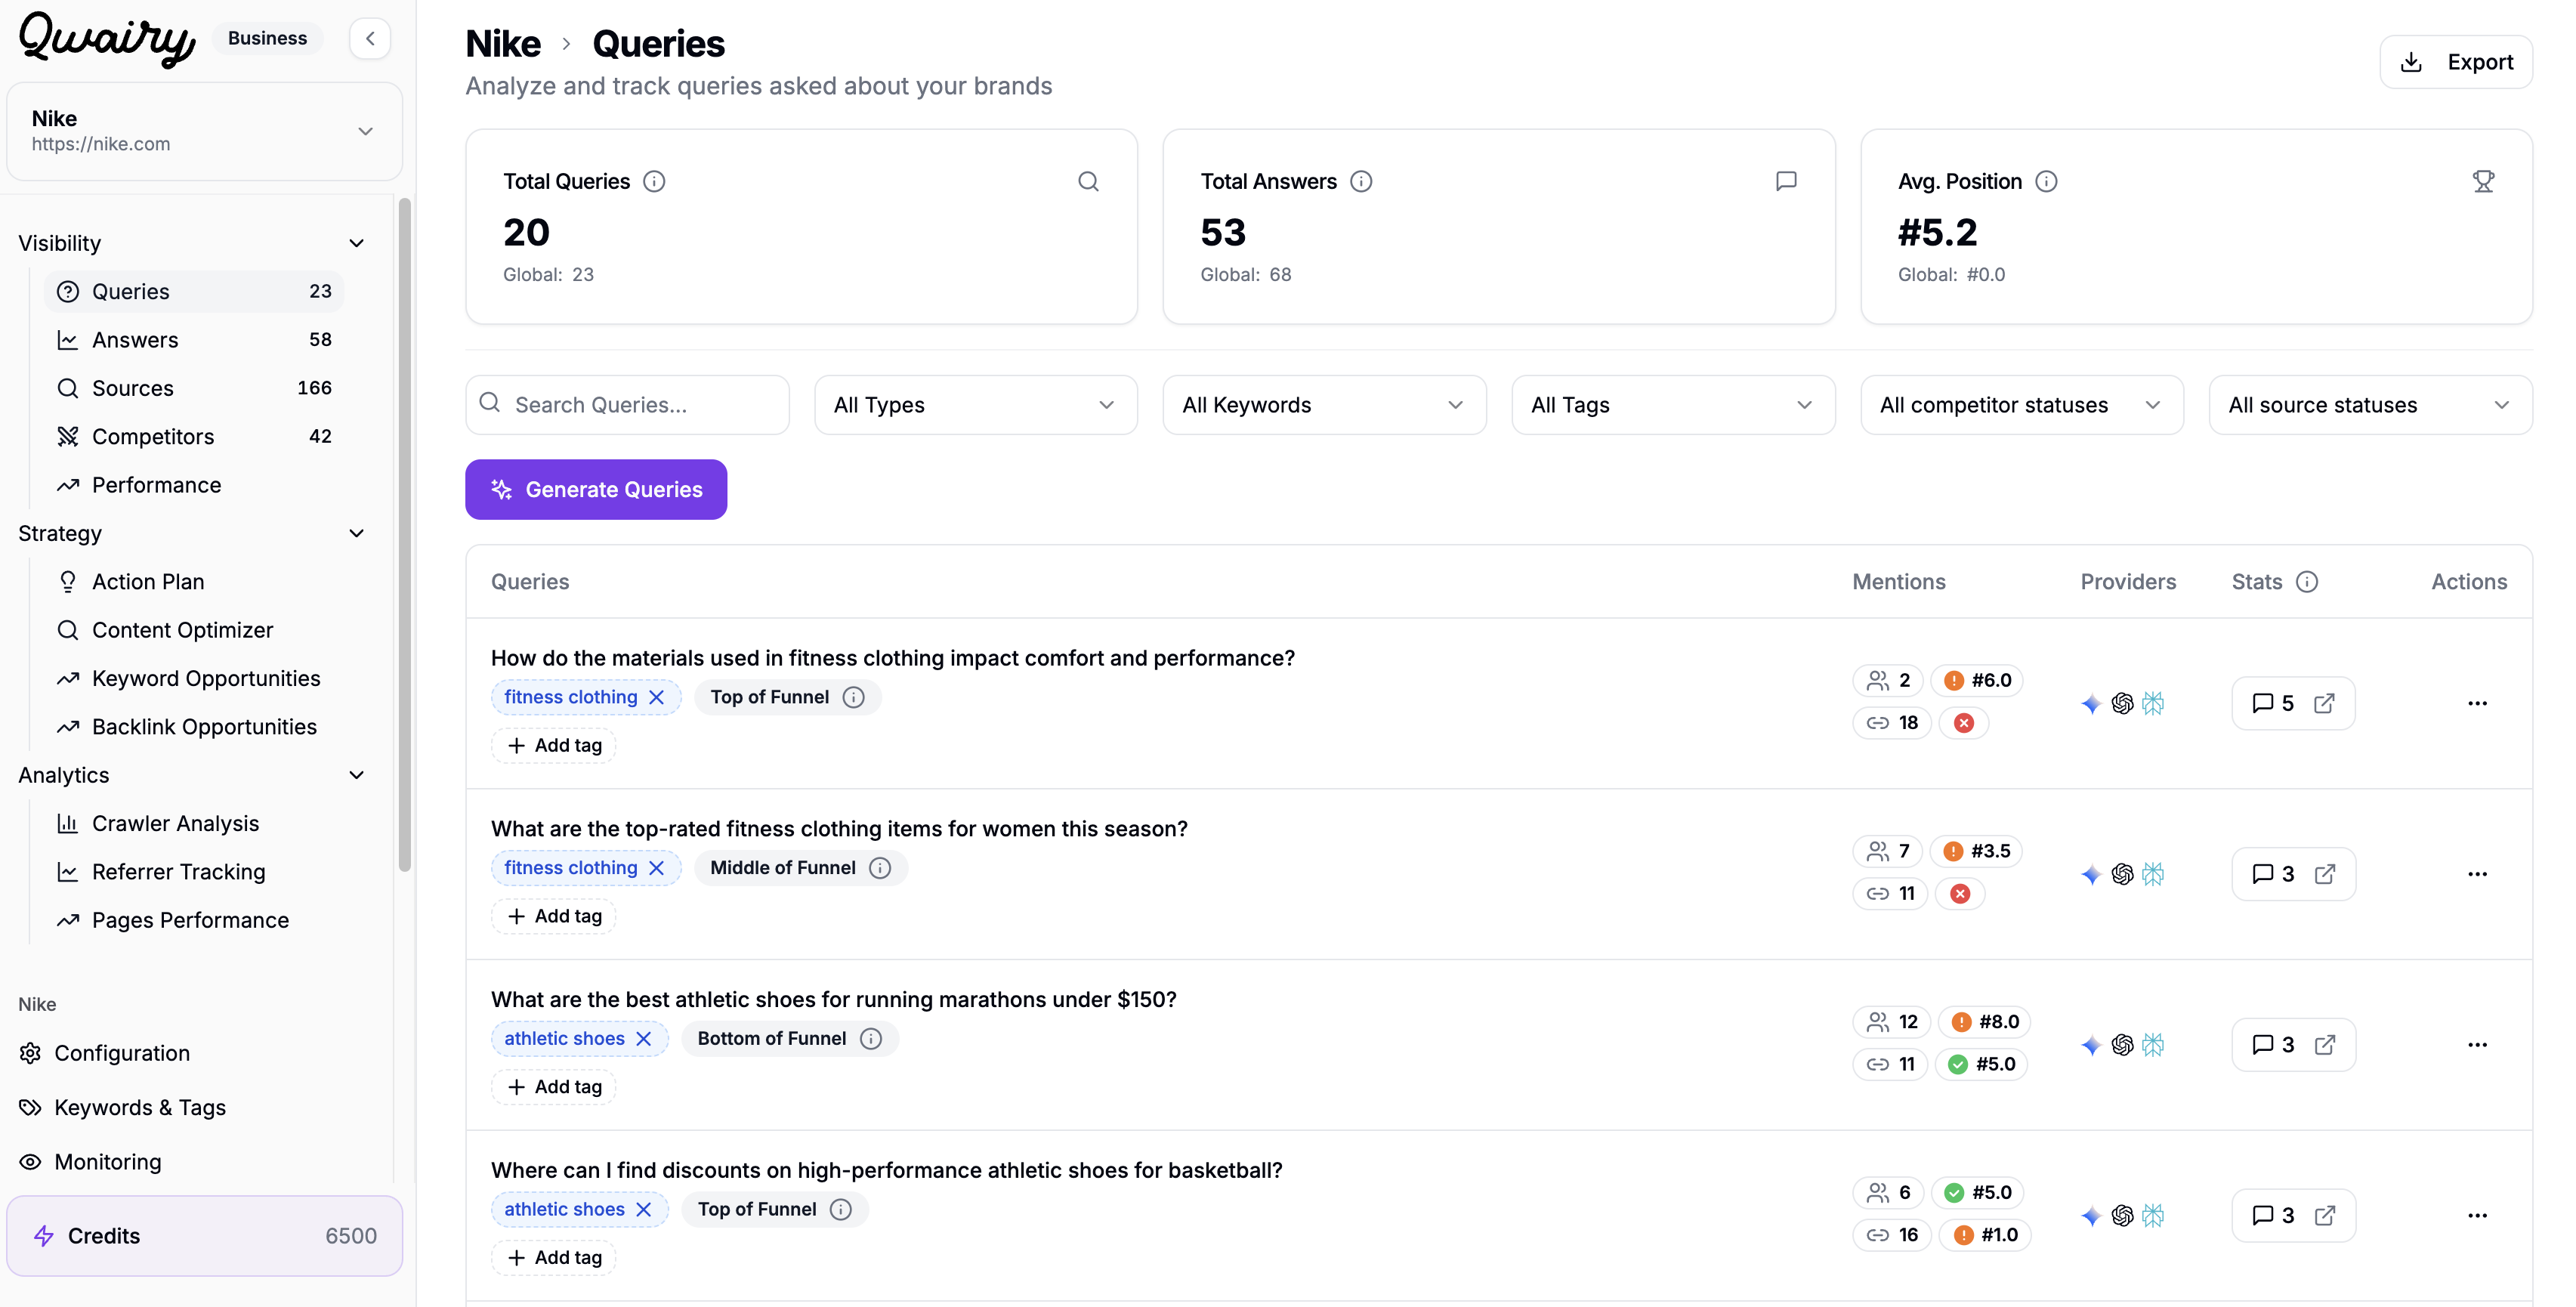
Task: Open Monitoring settings
Action: (90, 1162)
